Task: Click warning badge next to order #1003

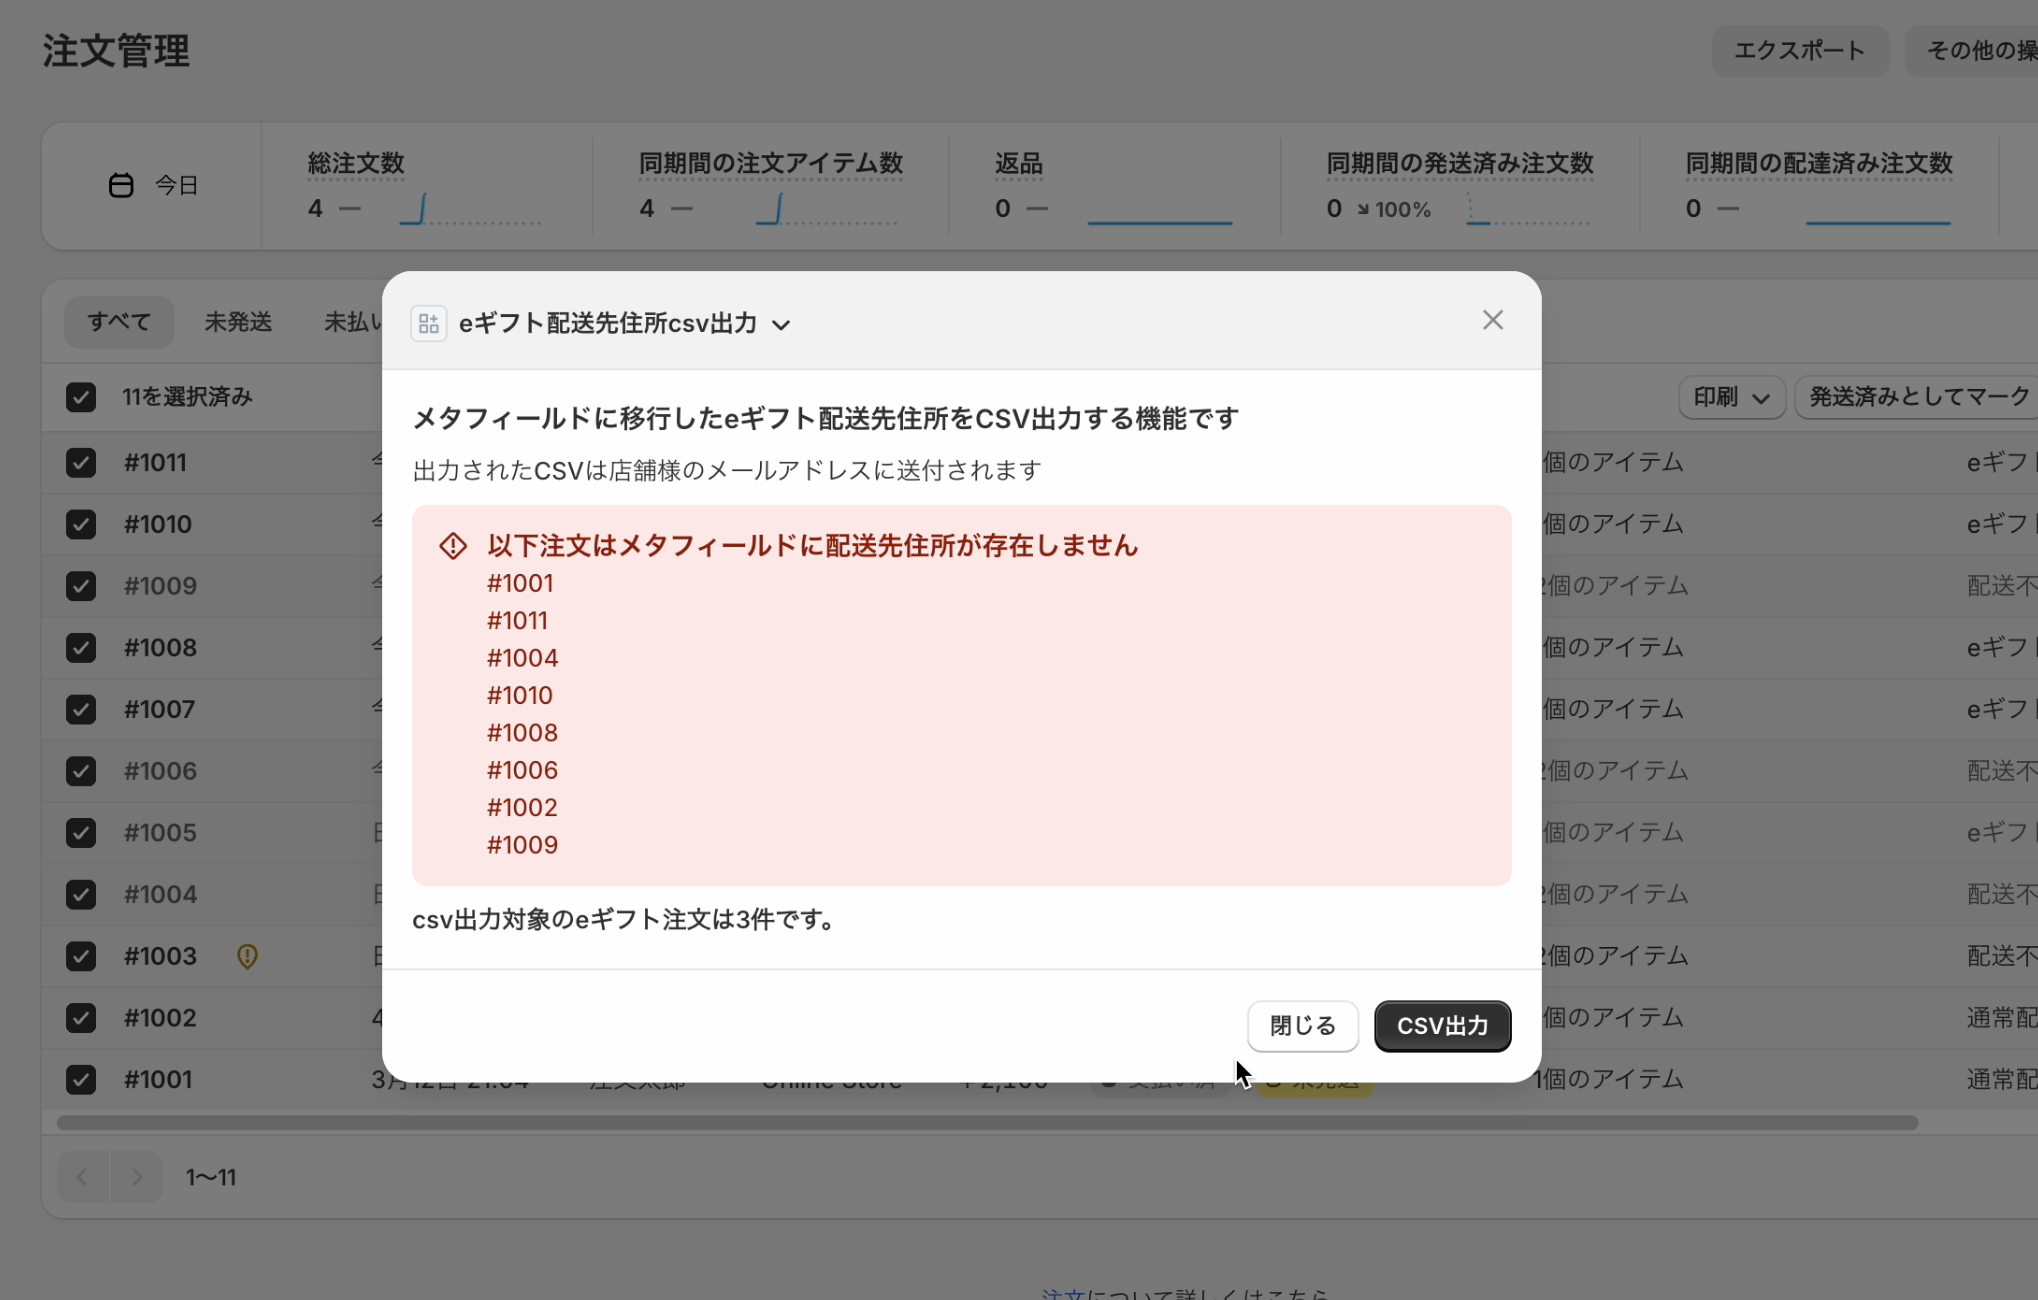Action: click(247, 956)
